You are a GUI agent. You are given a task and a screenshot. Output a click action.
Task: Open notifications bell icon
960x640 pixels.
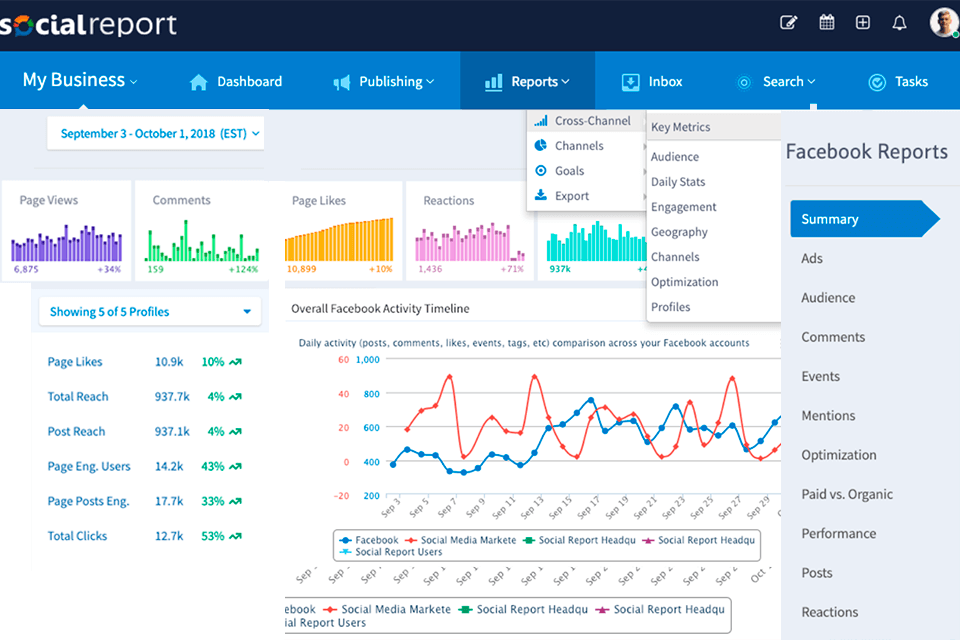point(899,23)
